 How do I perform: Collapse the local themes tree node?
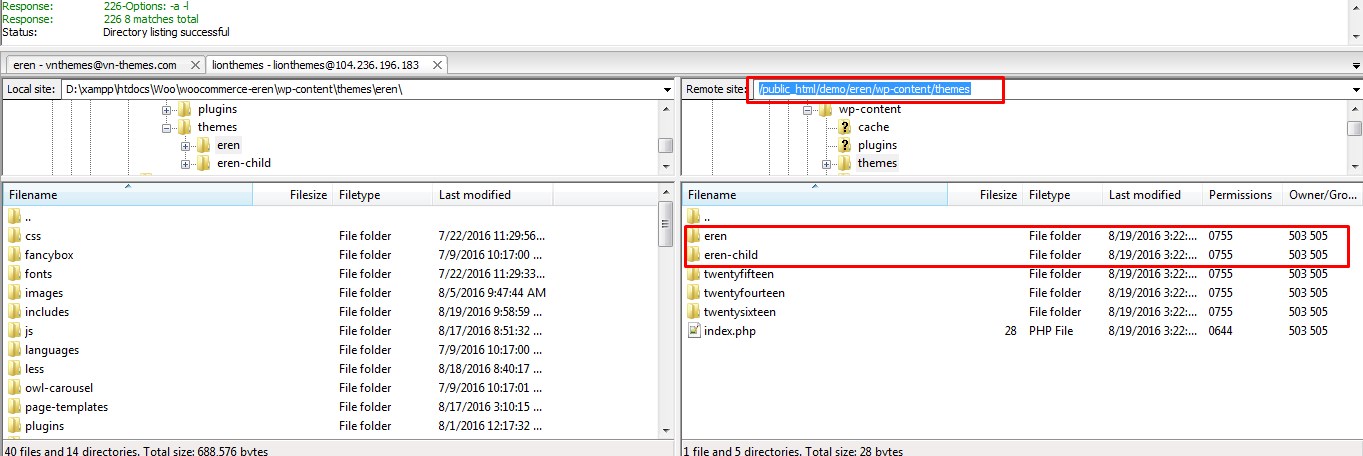pyautogui.click(x=167, y=127)
